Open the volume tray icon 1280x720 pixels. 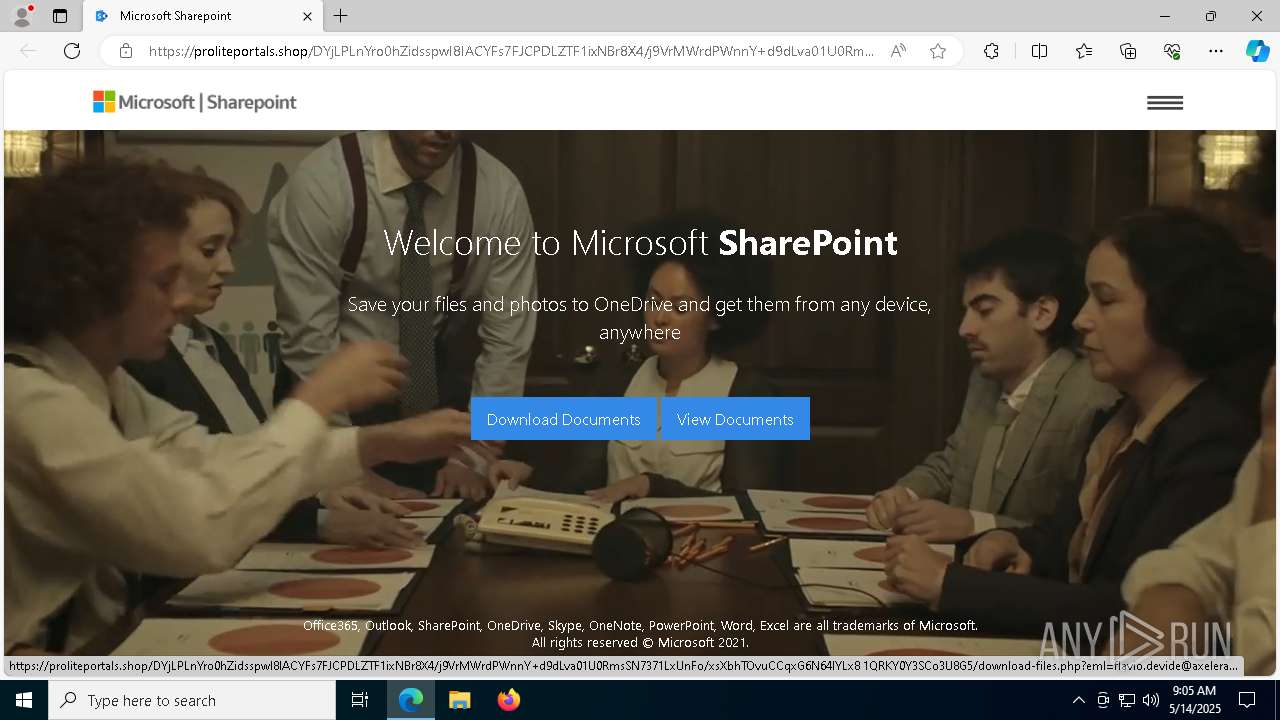pos(1151,700)
